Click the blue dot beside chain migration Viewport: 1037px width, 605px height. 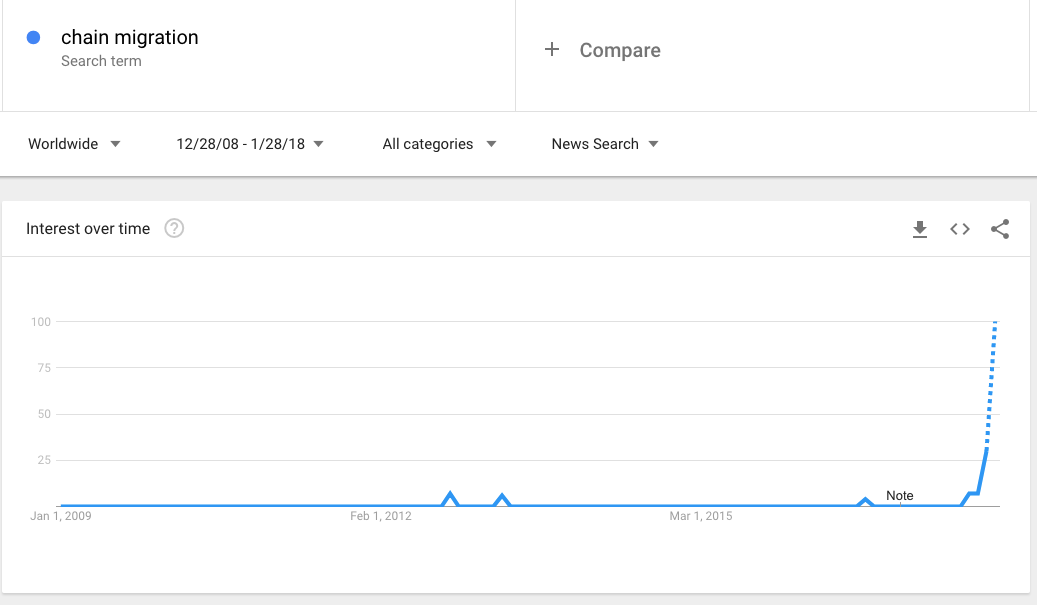click(33, 38)
